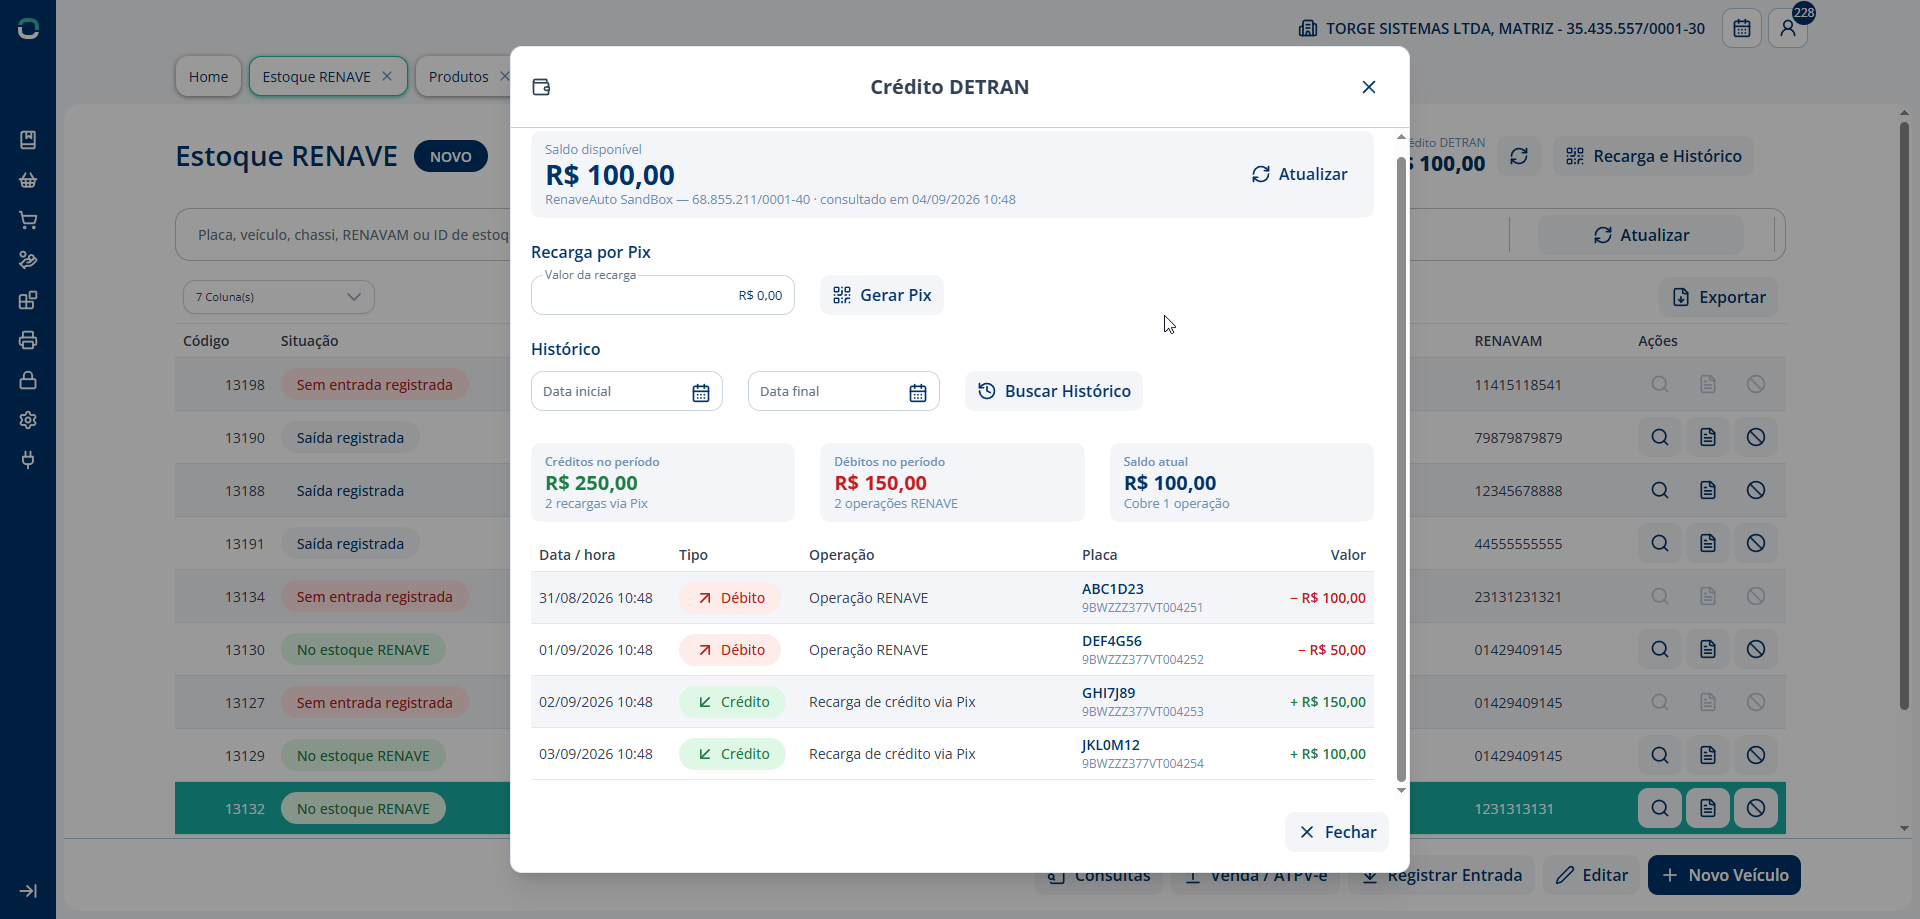Screen dimensions: 1920x919
Task: Click the cancel icon in row 13191
Action: [1755, 543]
